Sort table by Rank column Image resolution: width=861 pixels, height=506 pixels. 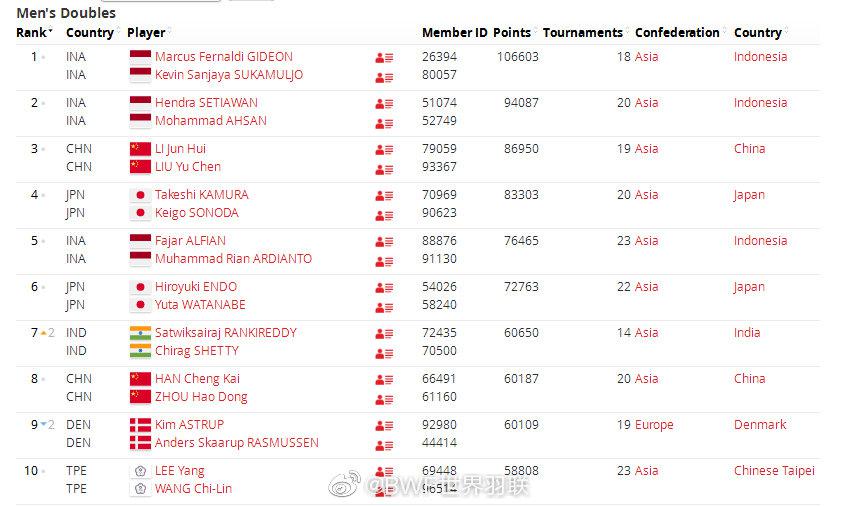point(34,32)
